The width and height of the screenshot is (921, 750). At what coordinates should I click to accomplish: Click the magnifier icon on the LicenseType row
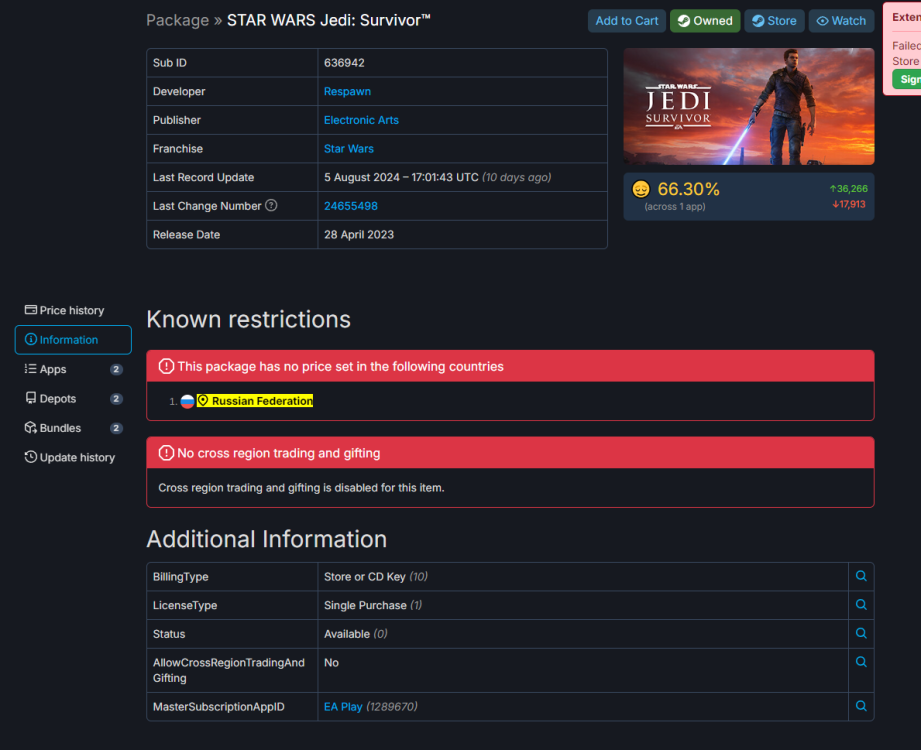(x=861, y=604)
